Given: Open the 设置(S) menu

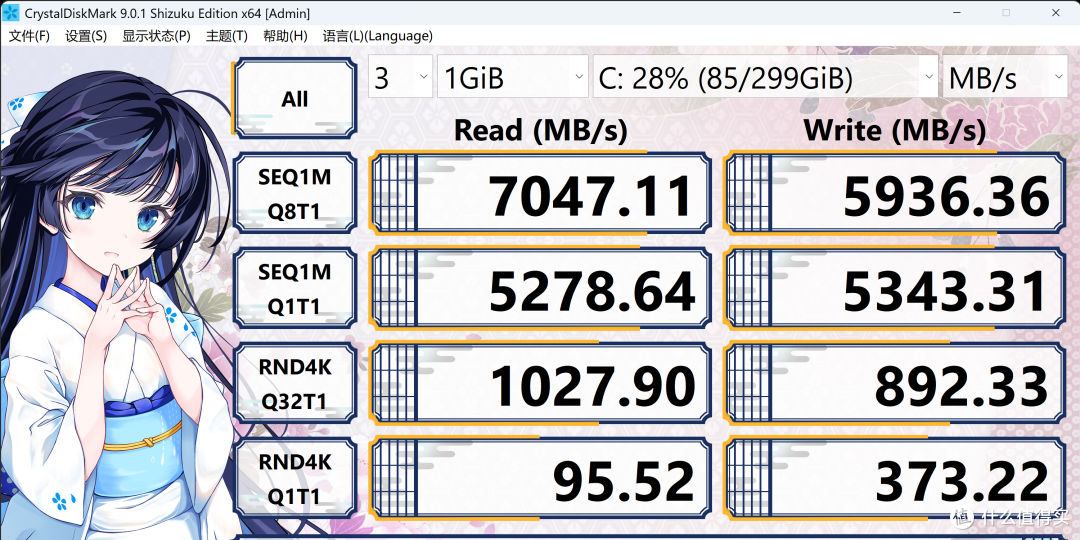Looking at the screenshot, I should tap(86, 36).
